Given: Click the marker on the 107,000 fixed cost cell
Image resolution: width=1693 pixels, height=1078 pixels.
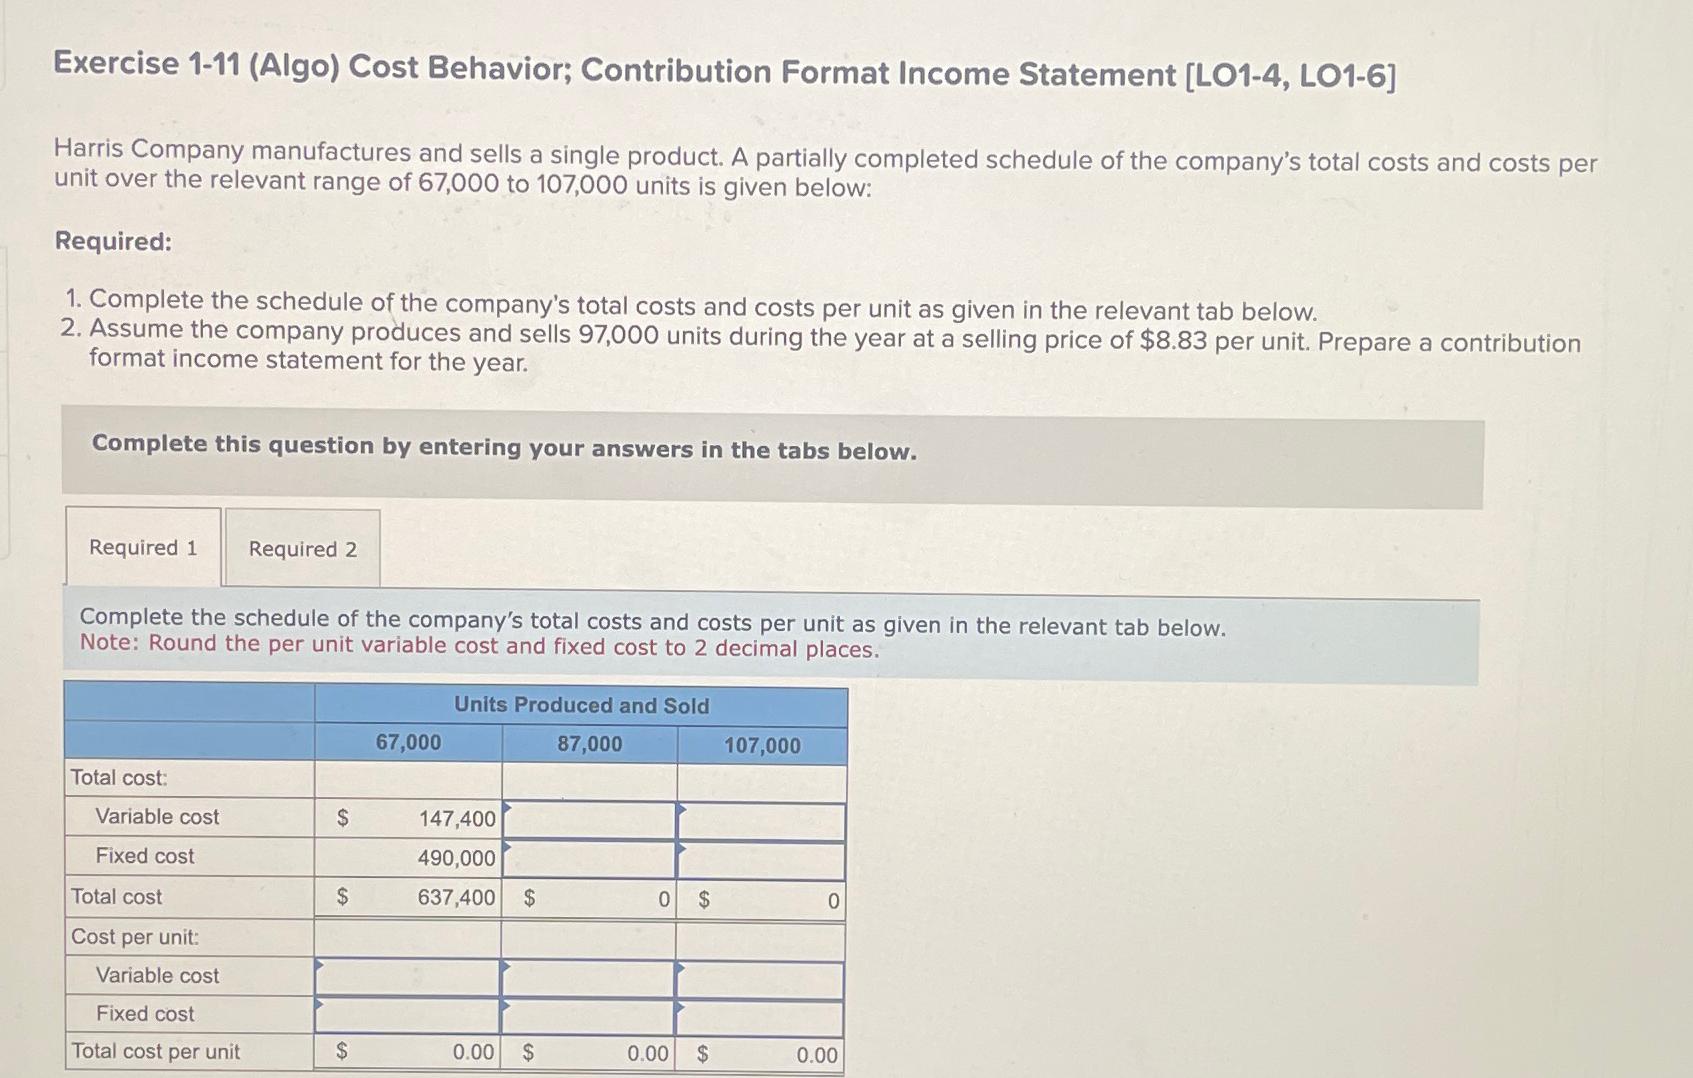Looking at the screenshot, I should [680, 845].
